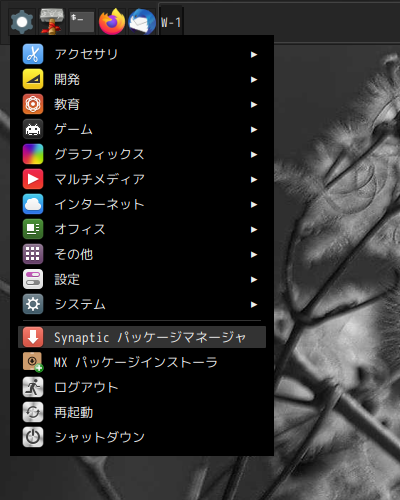This screenshot has width=400, height=500.
Task: Open the インターネット menu category
Action: [142, 204]
